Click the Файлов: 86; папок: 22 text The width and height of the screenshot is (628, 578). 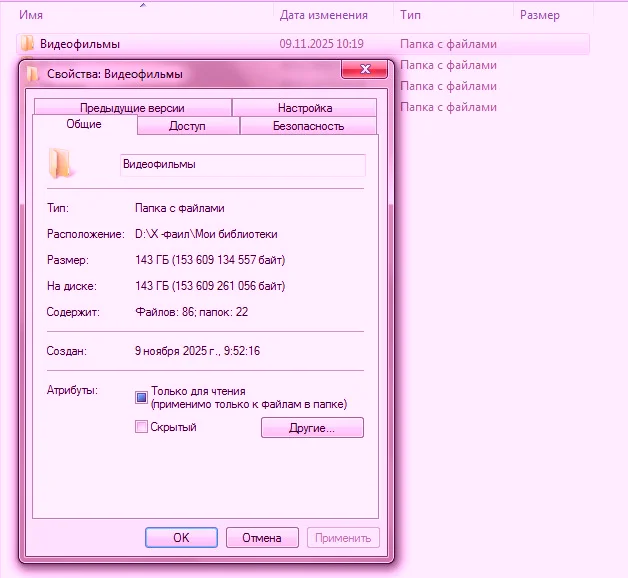(191, 312)
